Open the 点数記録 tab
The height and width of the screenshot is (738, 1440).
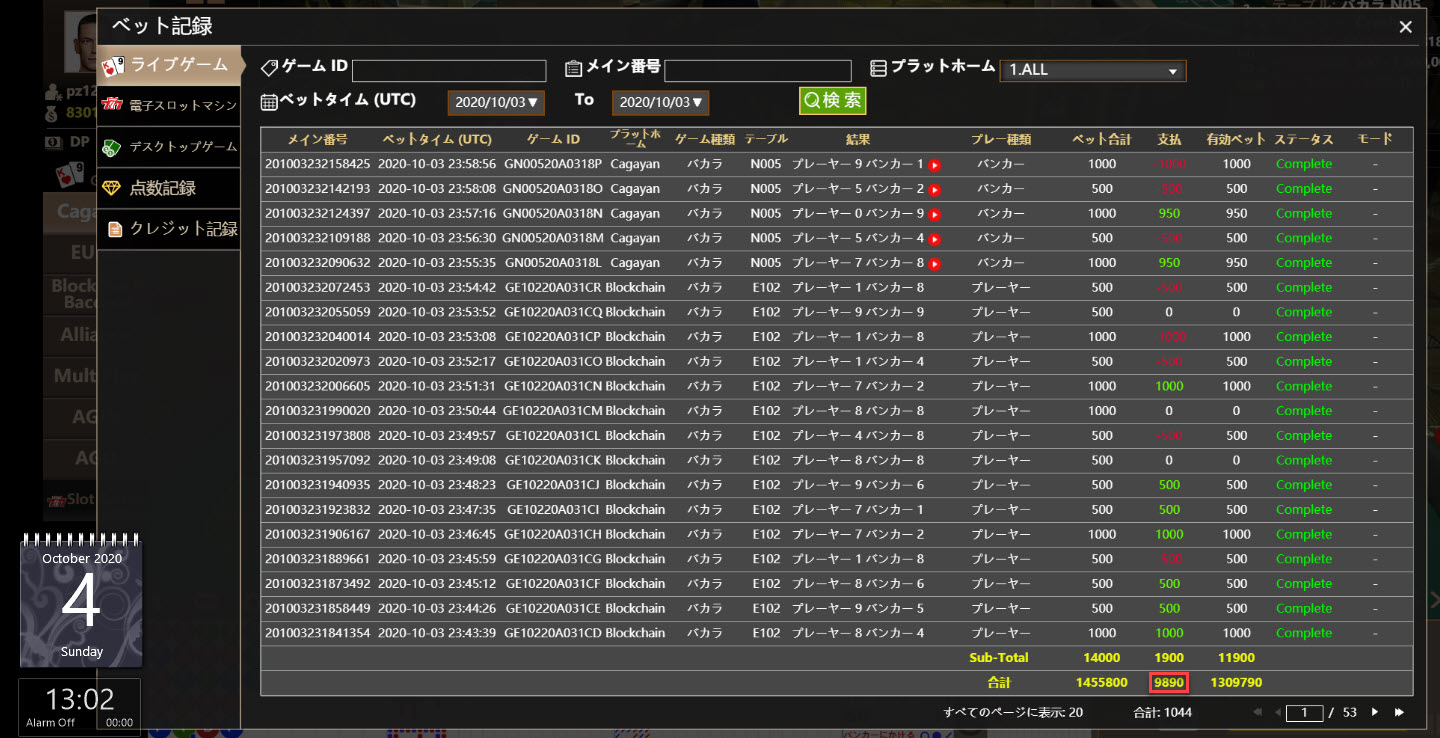point(170,188)
